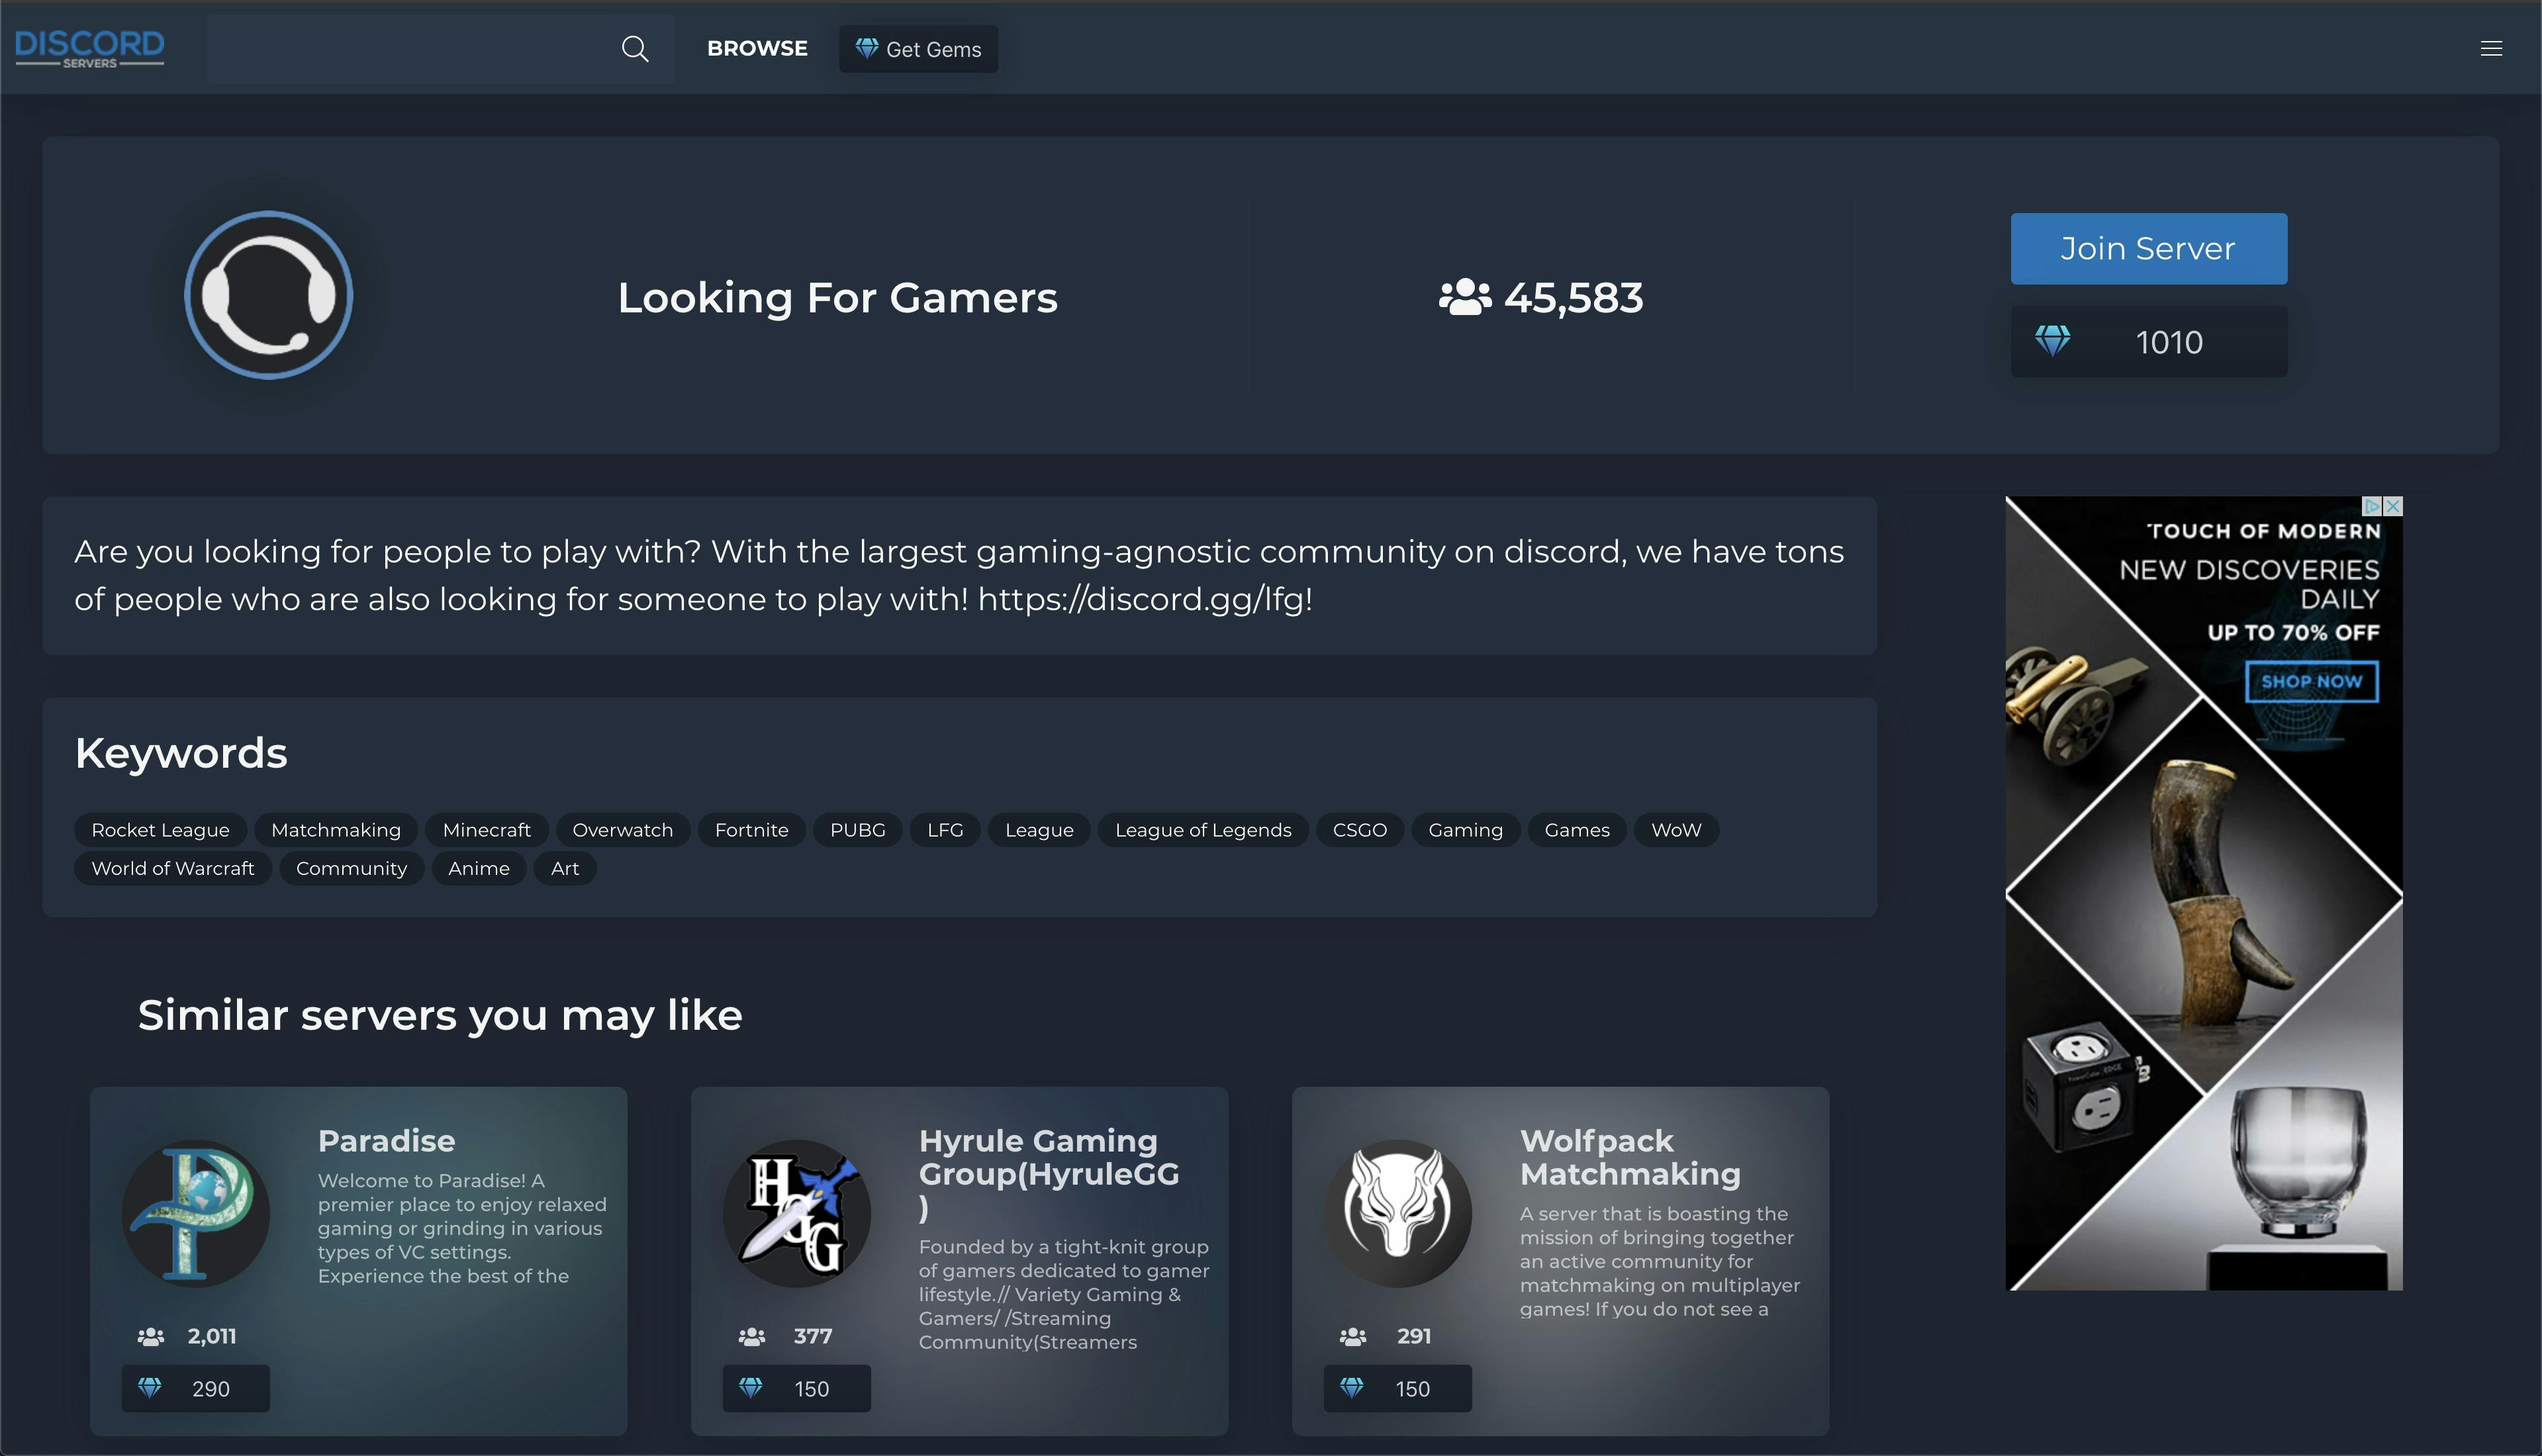Select the League of Legends keyword tag
The height and width of the screenshot is (1456, 2542).
click(1203, 829)
